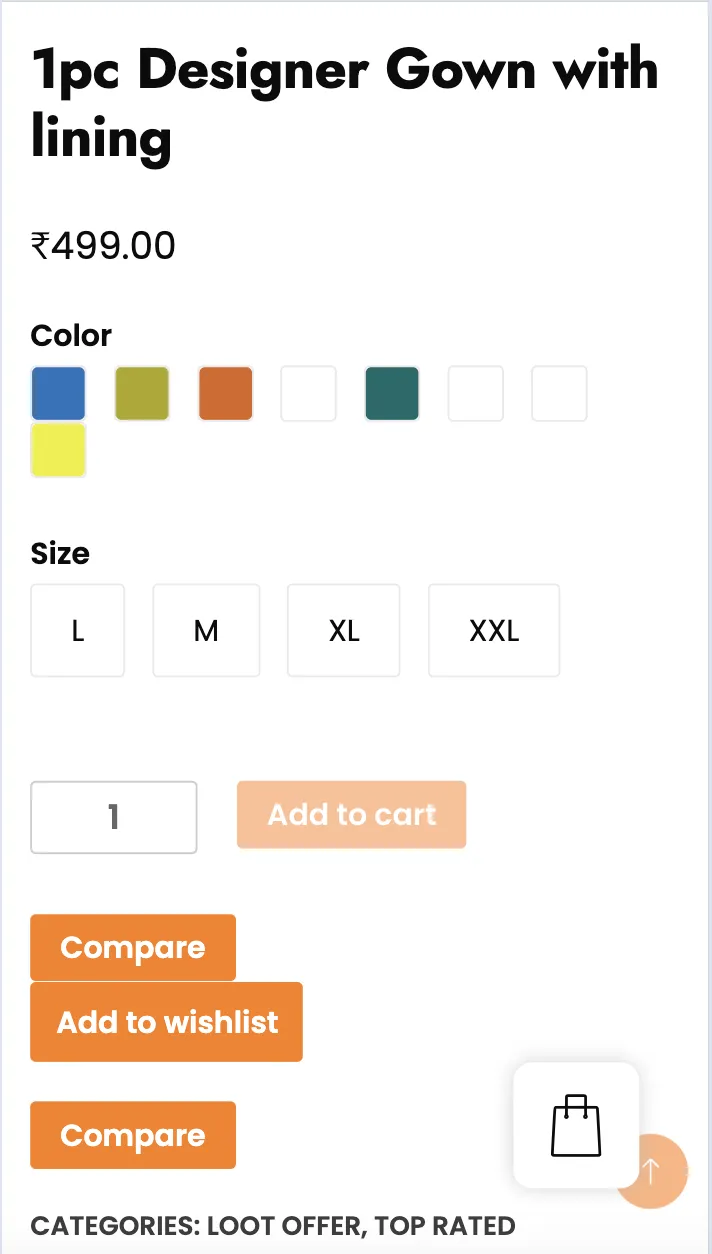Choose the olive green color swatch
Screen dimensions: 712x1254
[142, 393]
